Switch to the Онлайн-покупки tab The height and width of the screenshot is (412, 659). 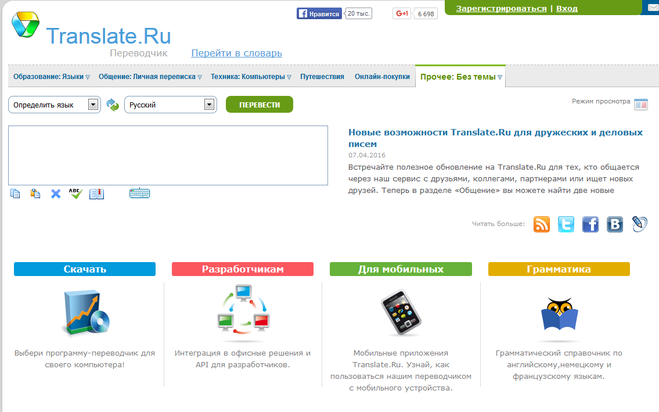tap(382, 77)
